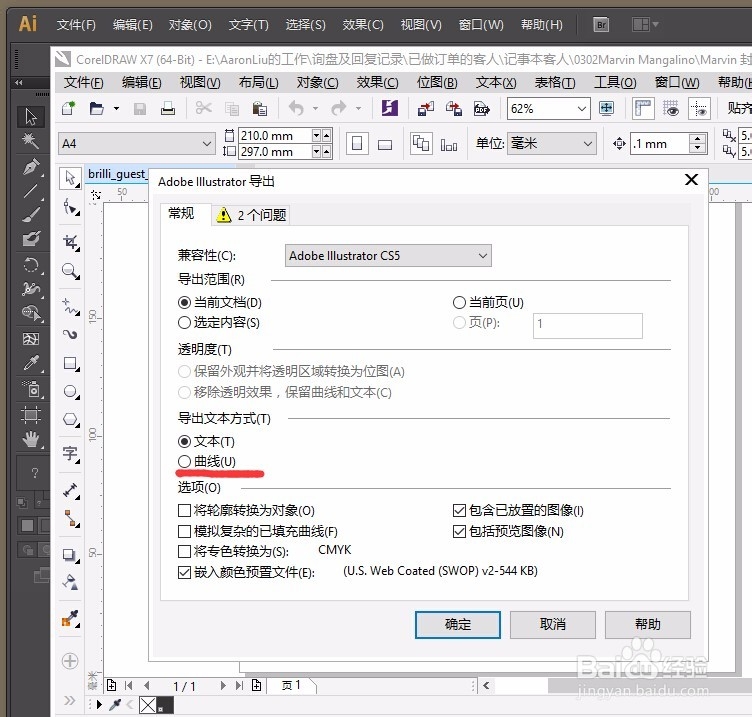Choose 文本 export text option
Viewport: 752px width, 717px height.
[x=184, y=441]
